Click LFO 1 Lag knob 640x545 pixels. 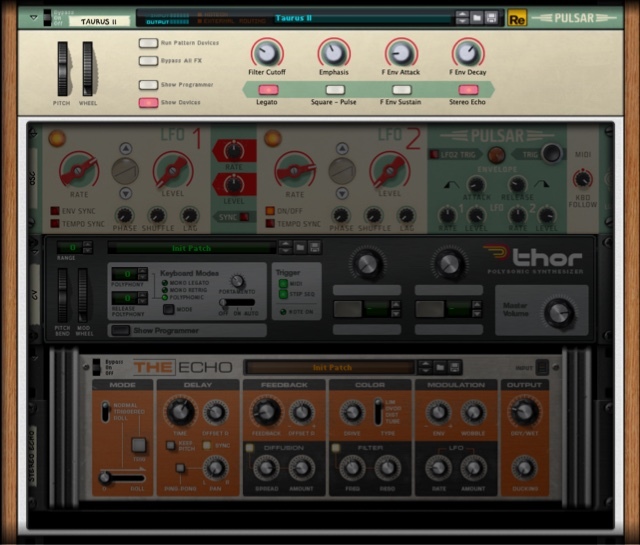click(x=190, y=215)
